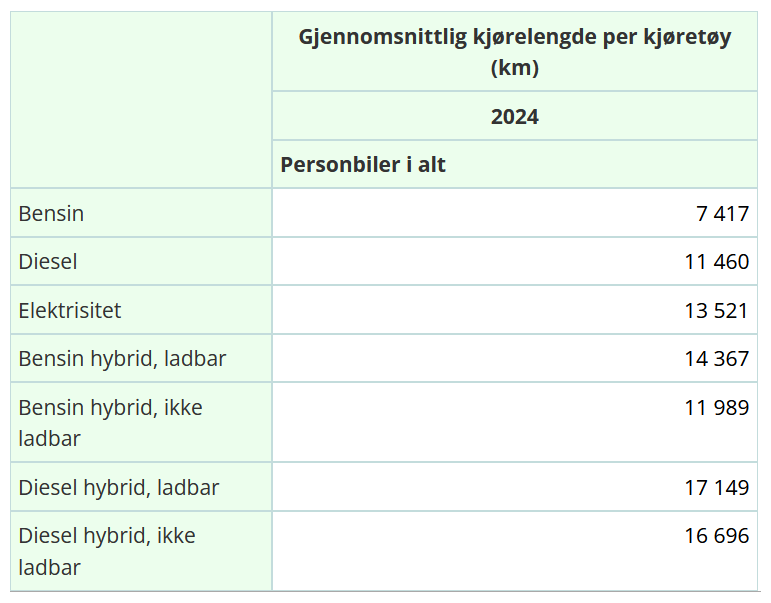Select the Bensin row label
This screenshot has height=603, width=771.
(52, 214)
